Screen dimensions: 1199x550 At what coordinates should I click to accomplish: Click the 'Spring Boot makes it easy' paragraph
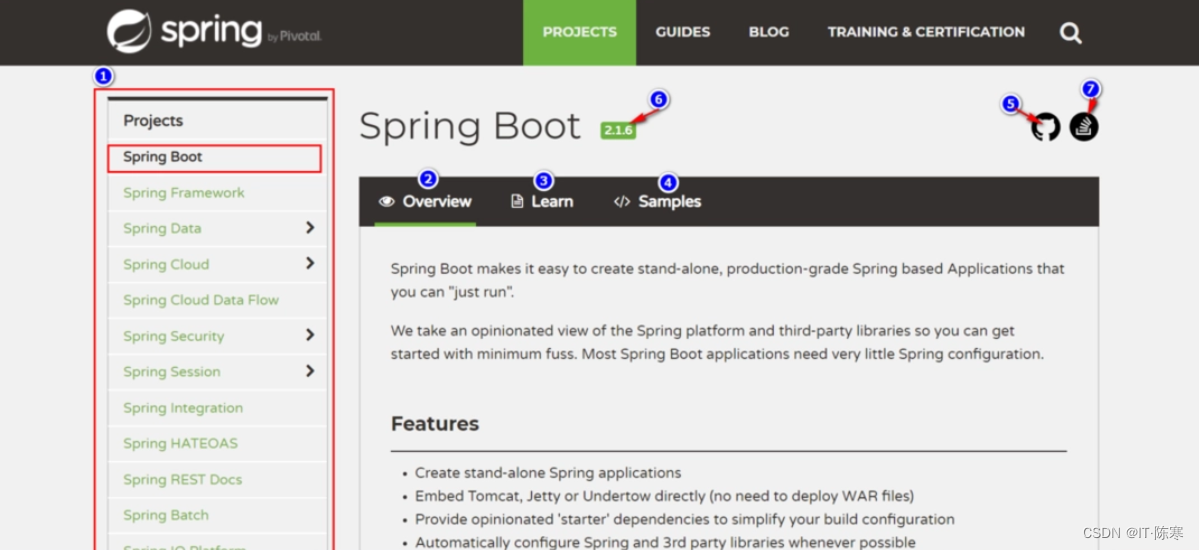tap(727, 280)
